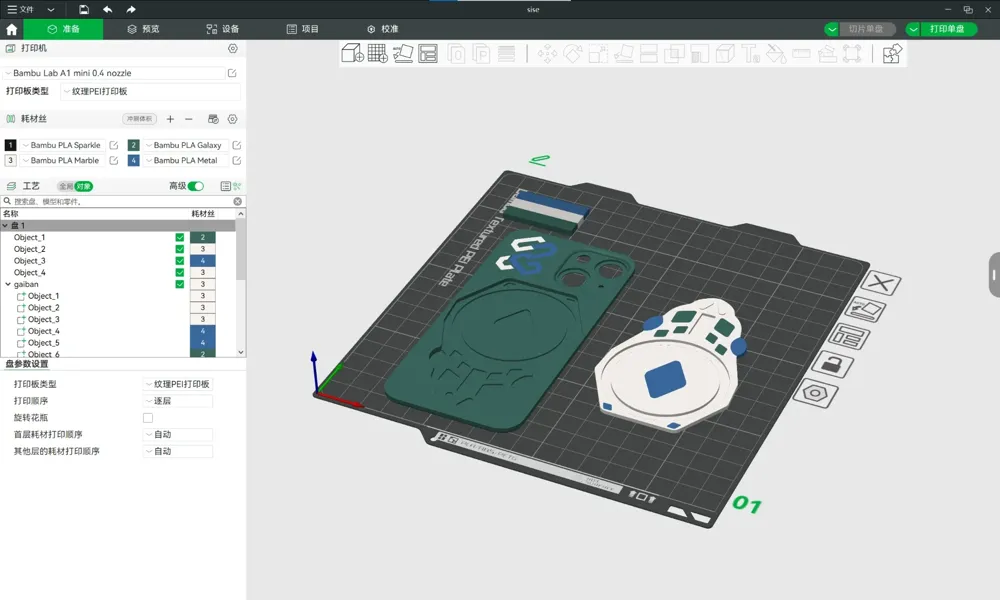
Task: Go to the Home page icon
Action: click(x=11, y=29)
